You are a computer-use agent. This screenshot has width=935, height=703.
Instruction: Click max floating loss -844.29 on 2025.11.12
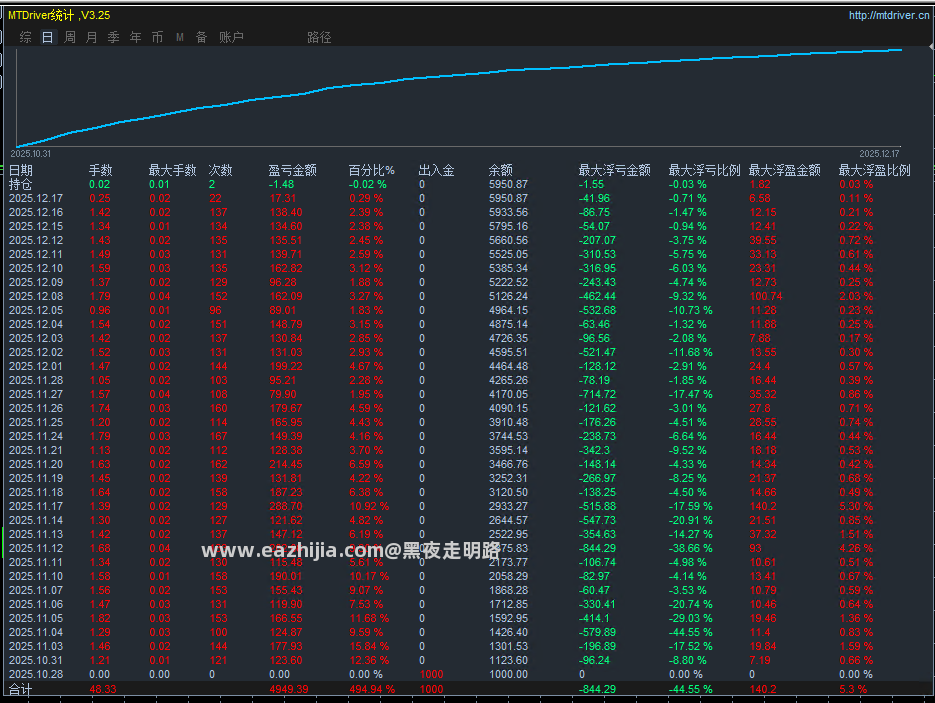[x=597, y=548]
